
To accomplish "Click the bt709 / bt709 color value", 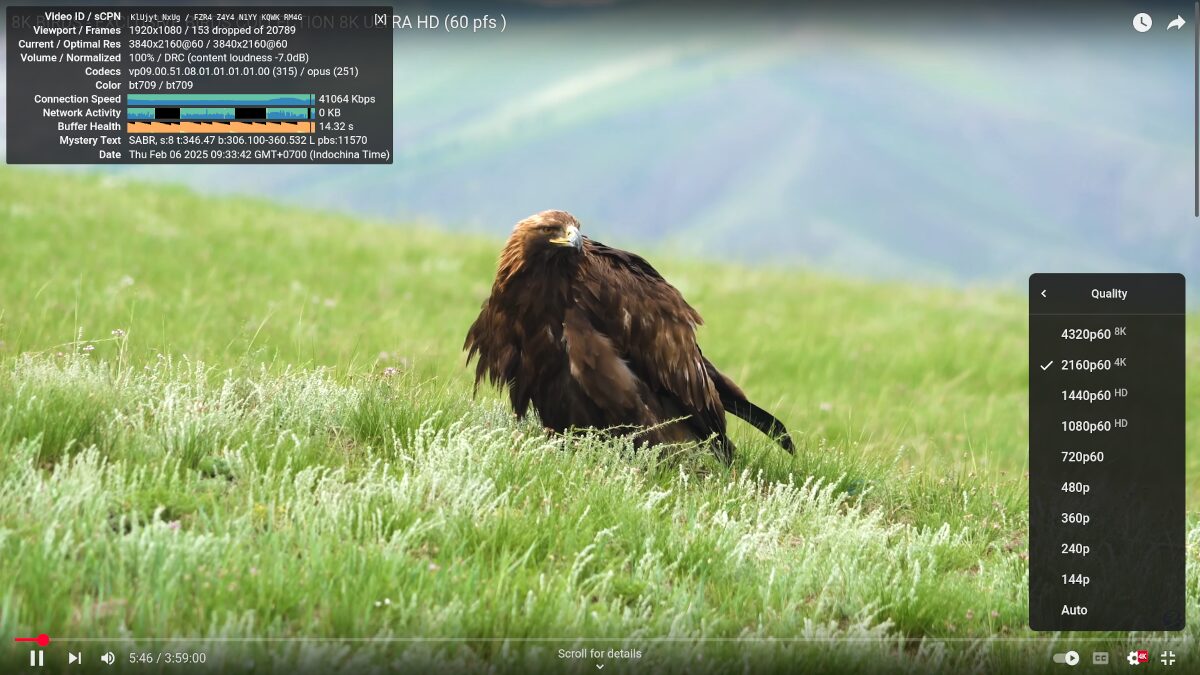I will click(161, 86).
